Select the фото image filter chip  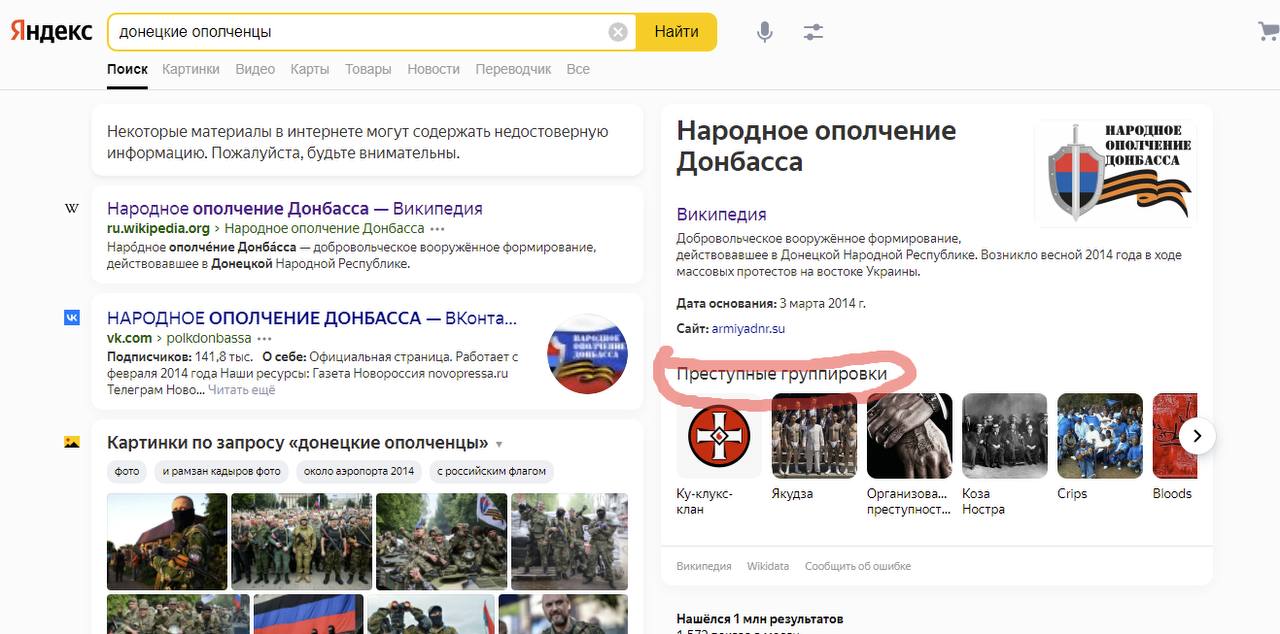(x=127, y=471)
